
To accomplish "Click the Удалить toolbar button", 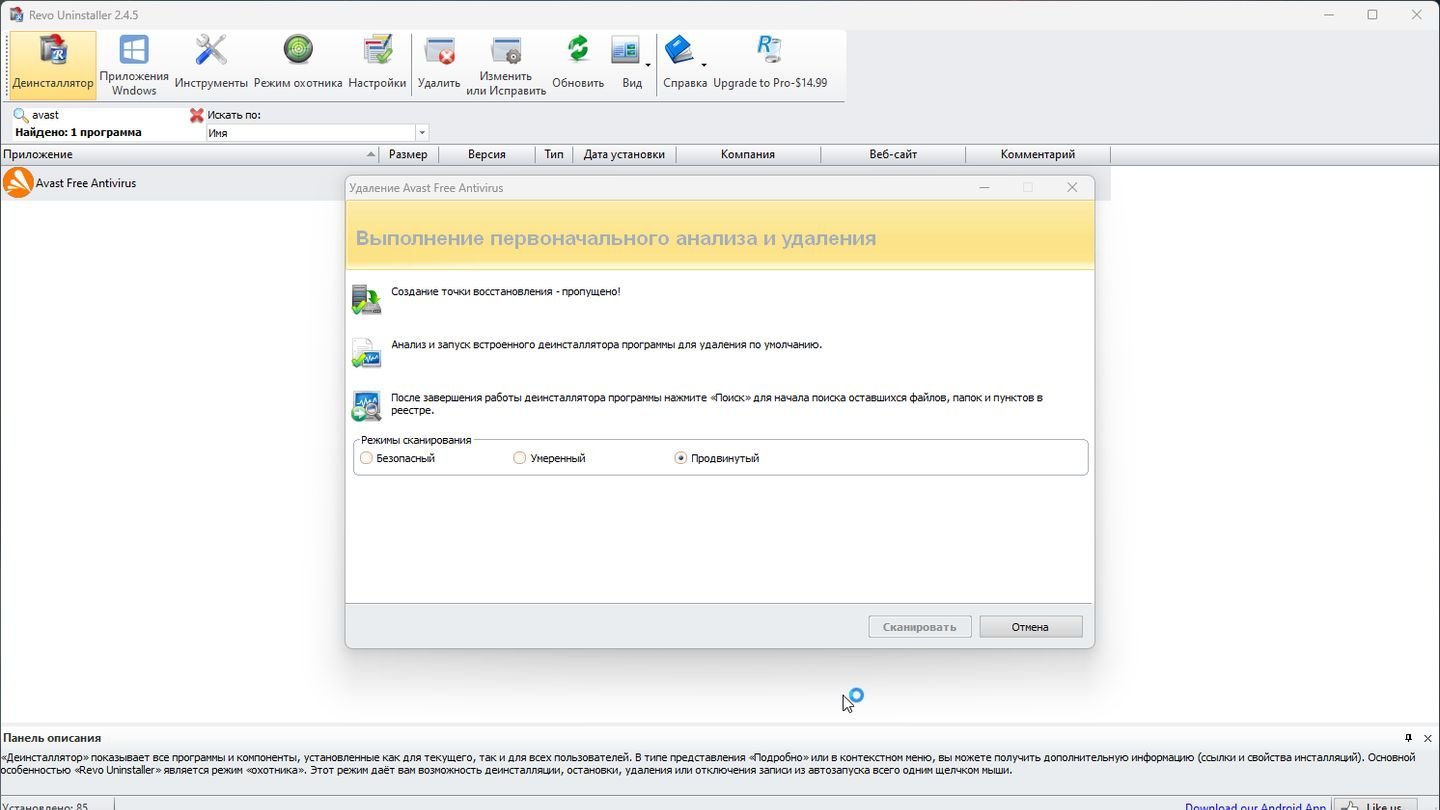I will coord(439,65).
